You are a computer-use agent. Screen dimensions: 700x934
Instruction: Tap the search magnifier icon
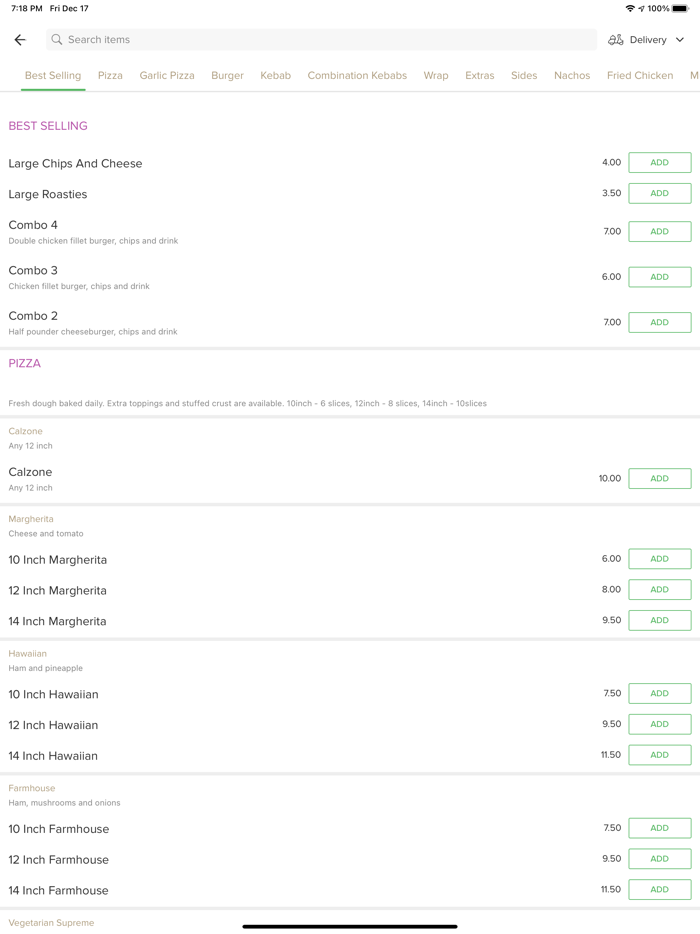tap(57, 40)
